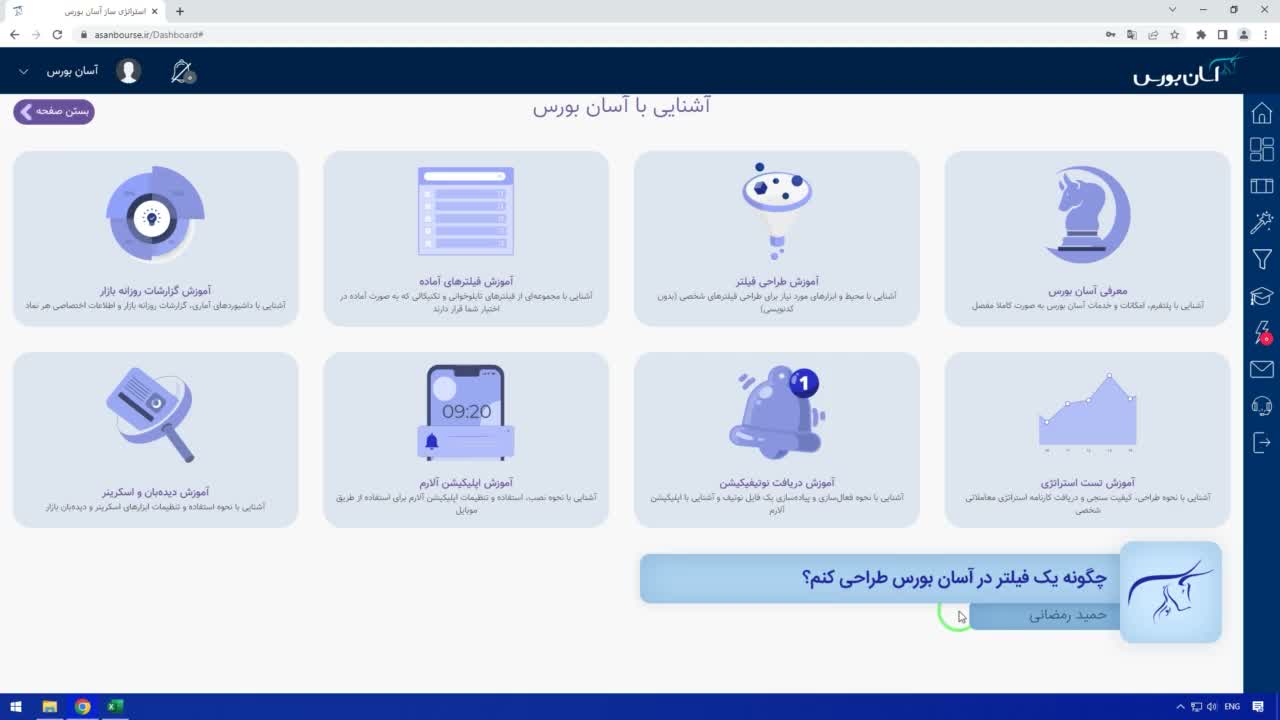Open the آموزش فیلترهای آماده card
Screen dimensions: 1280x720
click(x=466, y=238)
